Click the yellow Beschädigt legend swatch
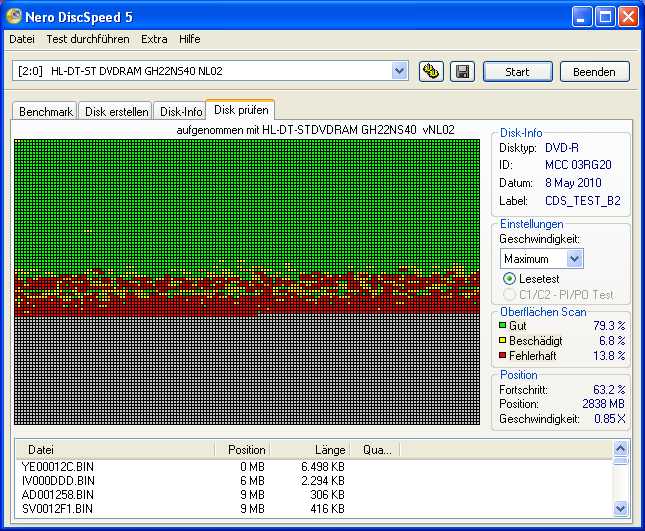The height and width of the screenshot is (531, 645). (502, 340)
